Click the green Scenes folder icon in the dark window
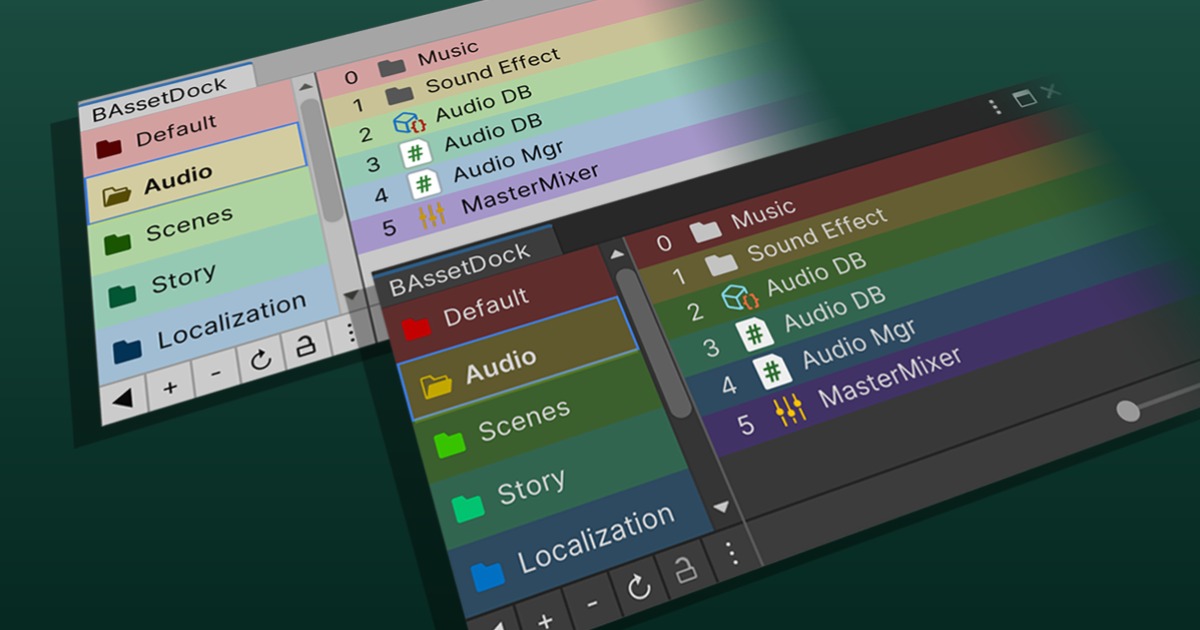Screen dimensions: 1200x630 pyautogui.click(x=449, y=444)
